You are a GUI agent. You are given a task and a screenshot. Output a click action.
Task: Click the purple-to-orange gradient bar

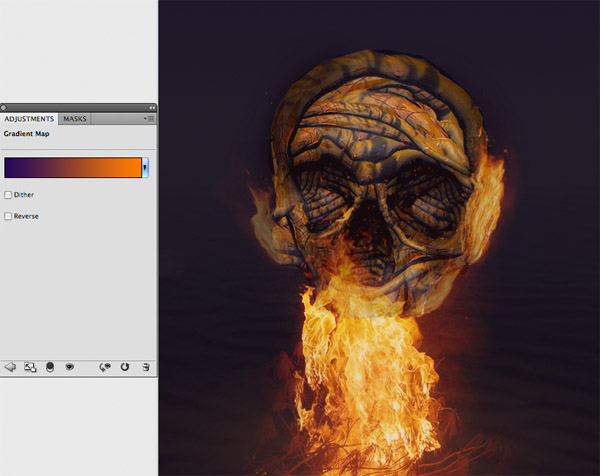click(x=73, y=168)
